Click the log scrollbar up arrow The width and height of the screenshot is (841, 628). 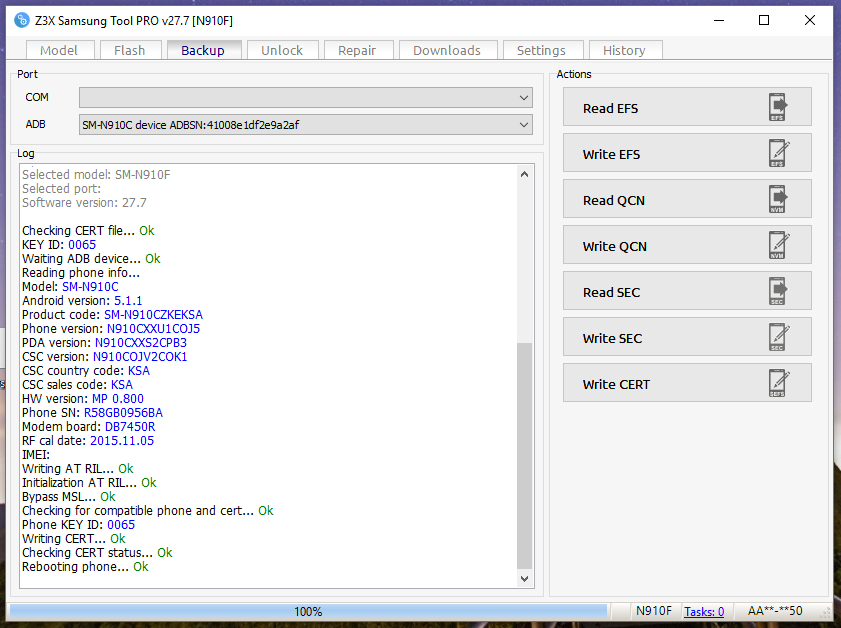[525, 174]
